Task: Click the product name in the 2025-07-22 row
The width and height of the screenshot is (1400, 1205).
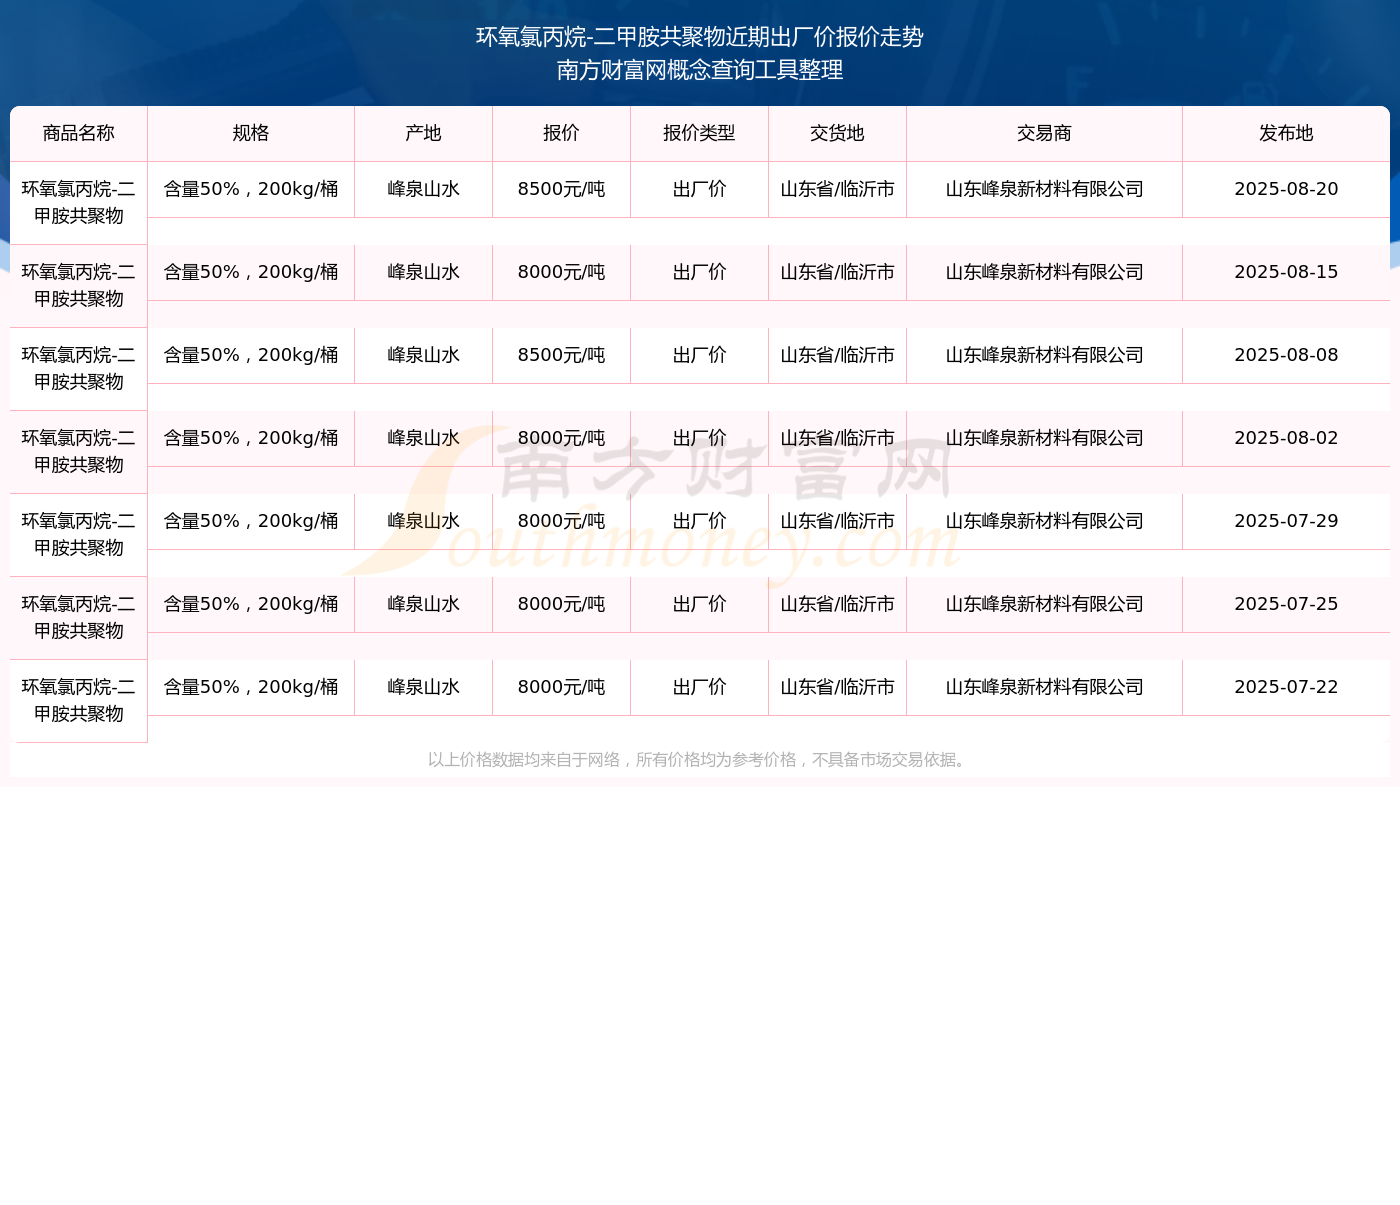Action: (x=79, y=701)
